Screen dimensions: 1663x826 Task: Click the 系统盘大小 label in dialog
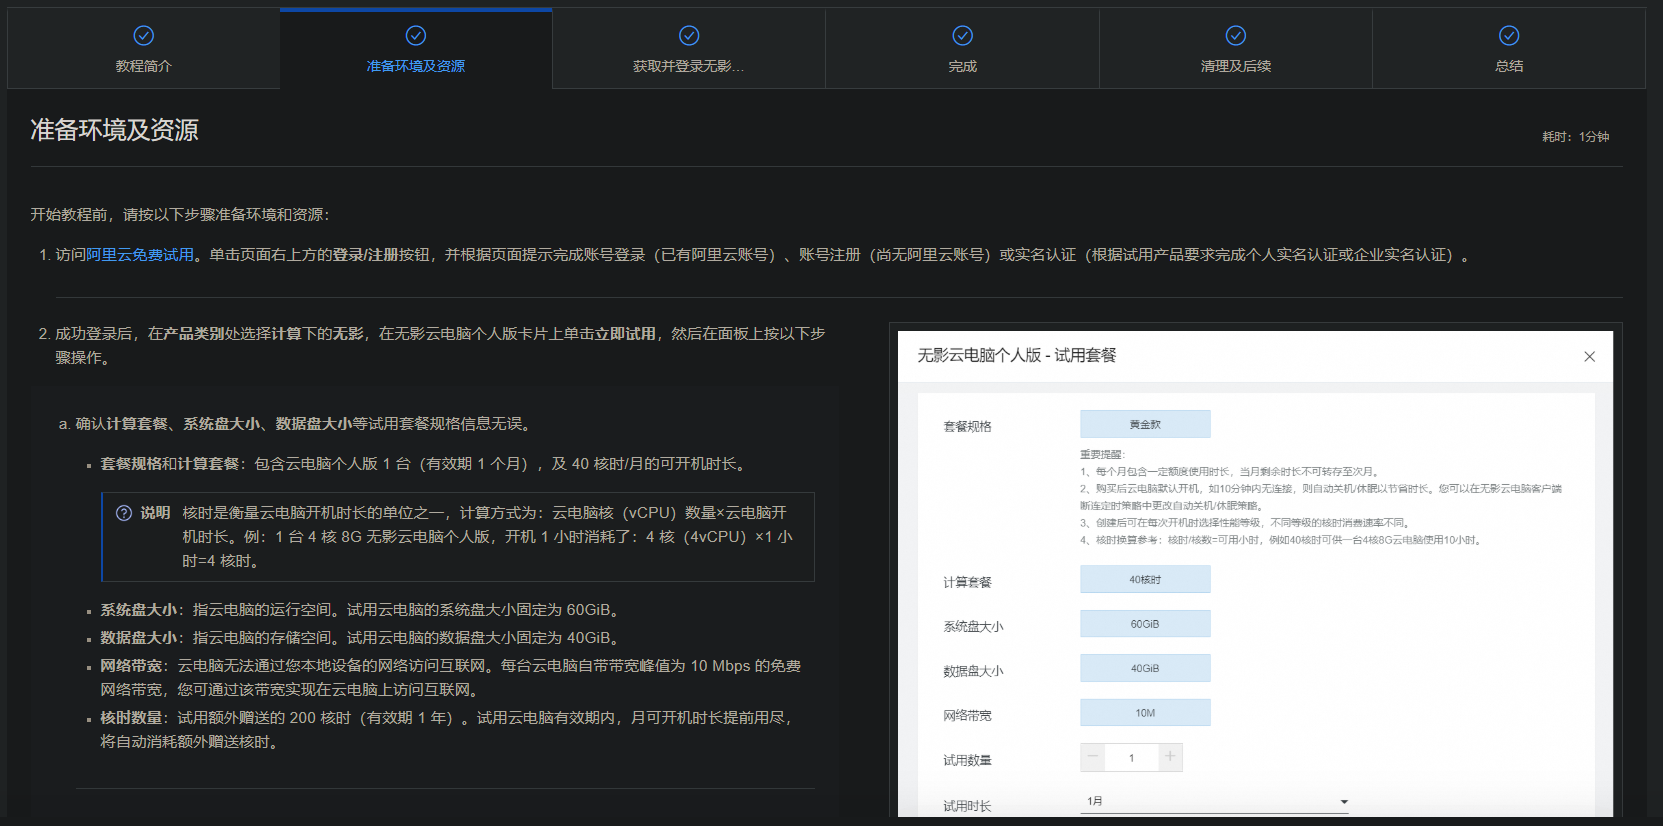coord(973,627)
